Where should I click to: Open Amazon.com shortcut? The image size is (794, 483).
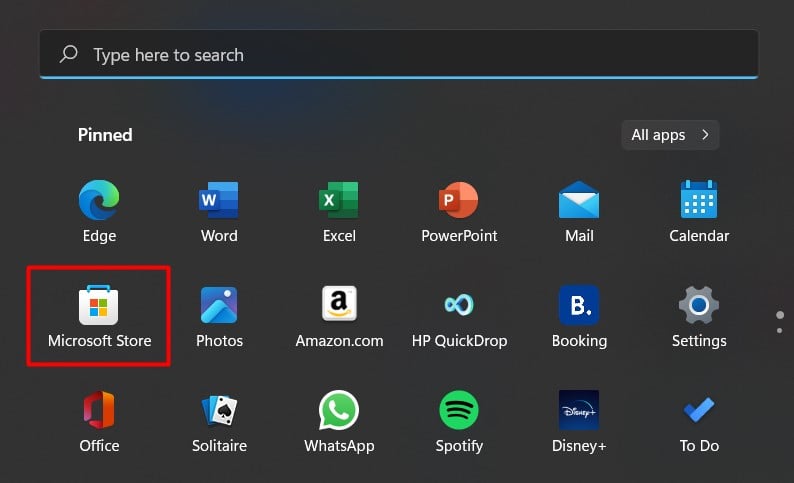[339, 316]
